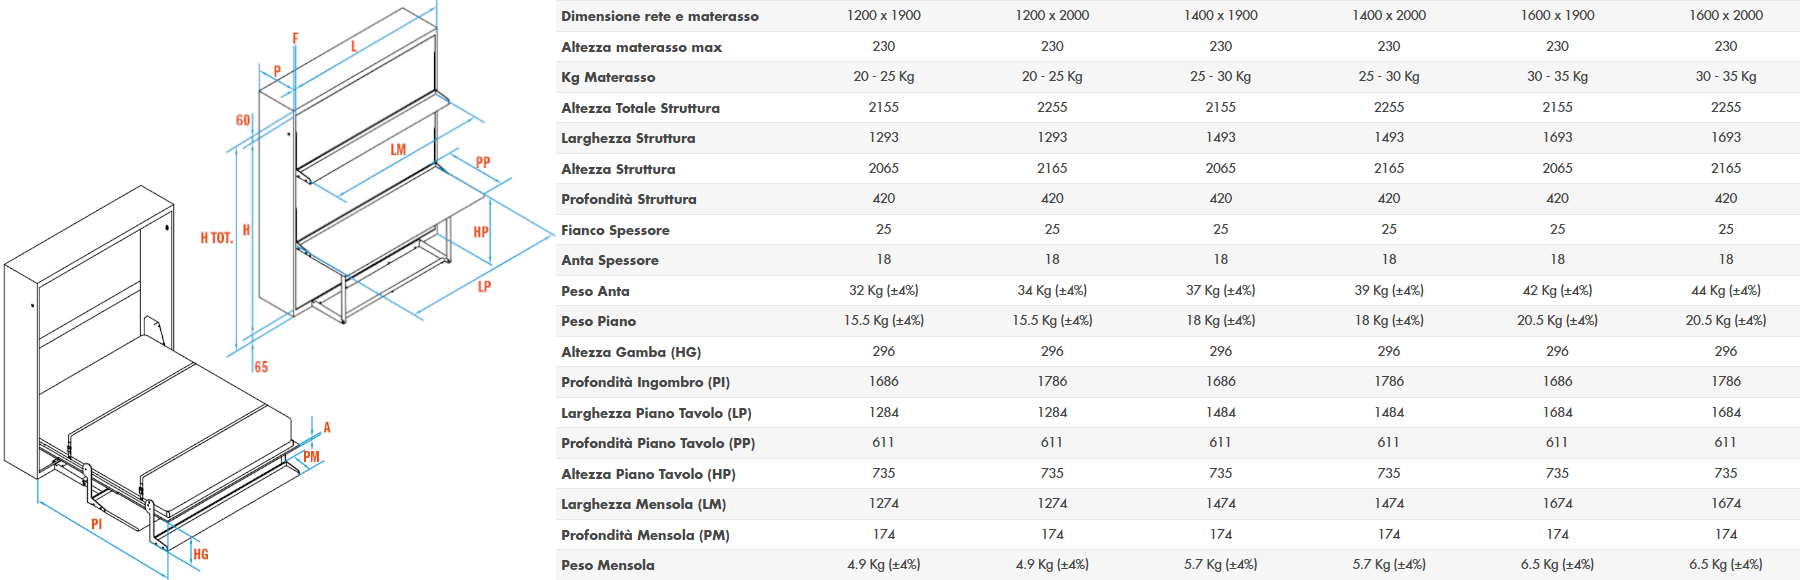
Task: Click the Peso Anta row label
Action: (x=595, y=291)
